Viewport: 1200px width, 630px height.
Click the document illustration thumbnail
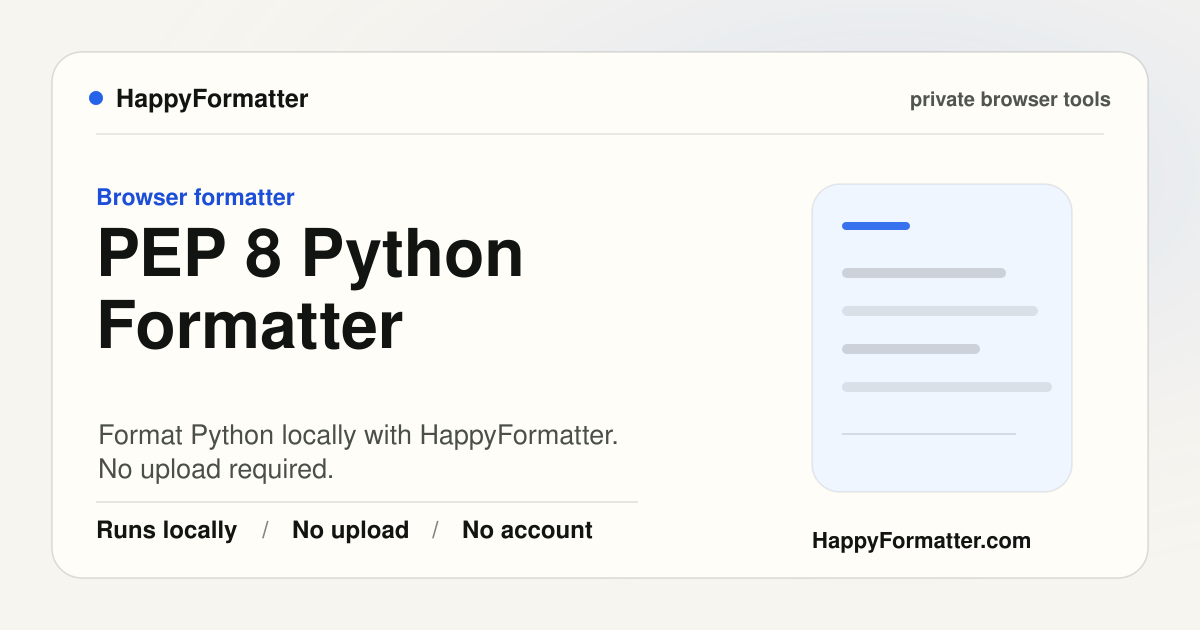[x=942, y=338]
